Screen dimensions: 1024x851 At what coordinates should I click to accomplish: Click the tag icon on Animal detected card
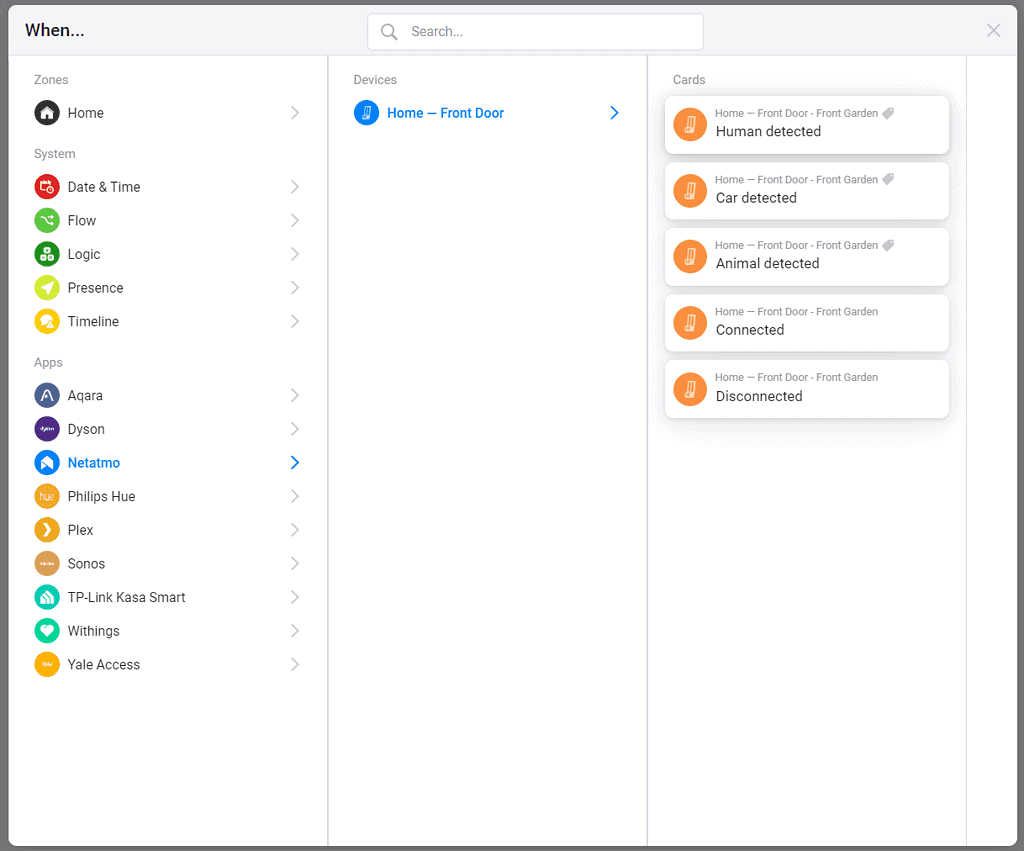tap(888, 246)
